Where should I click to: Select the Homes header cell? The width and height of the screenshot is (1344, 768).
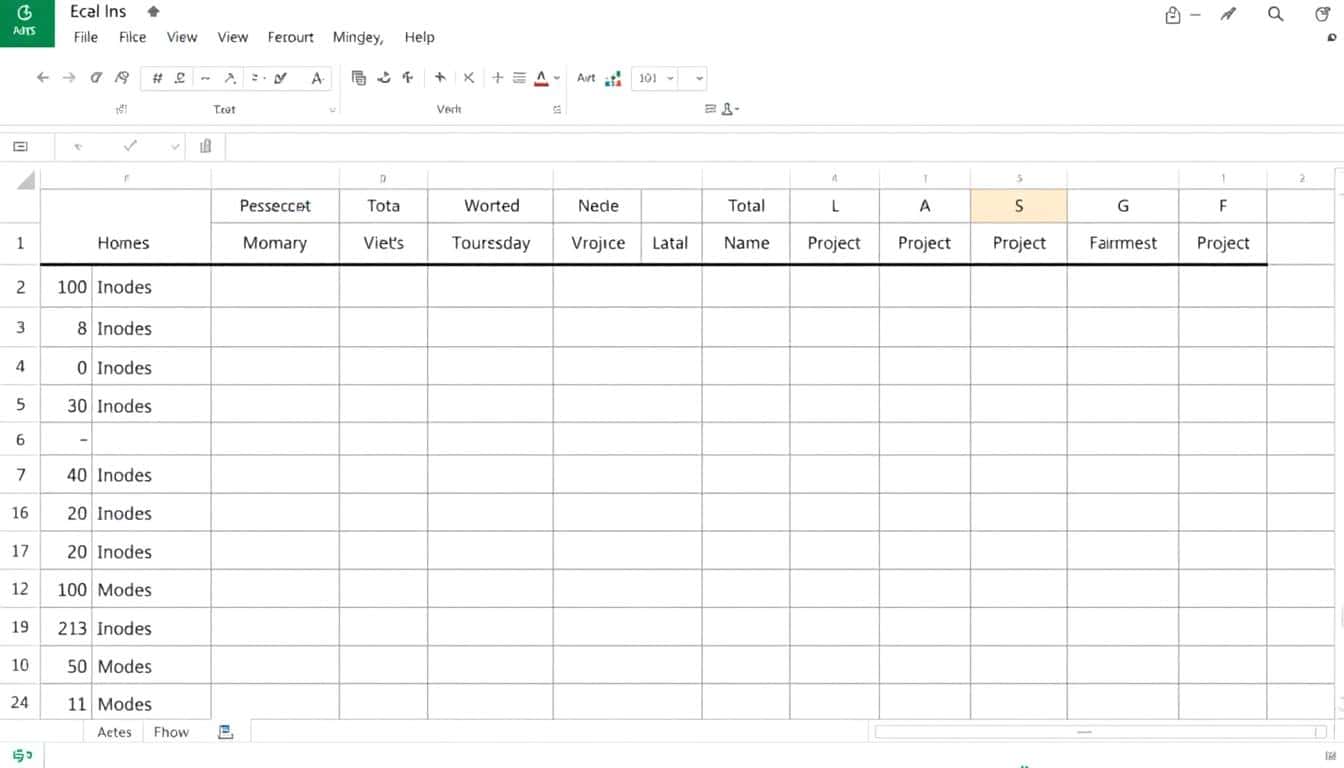124,243
